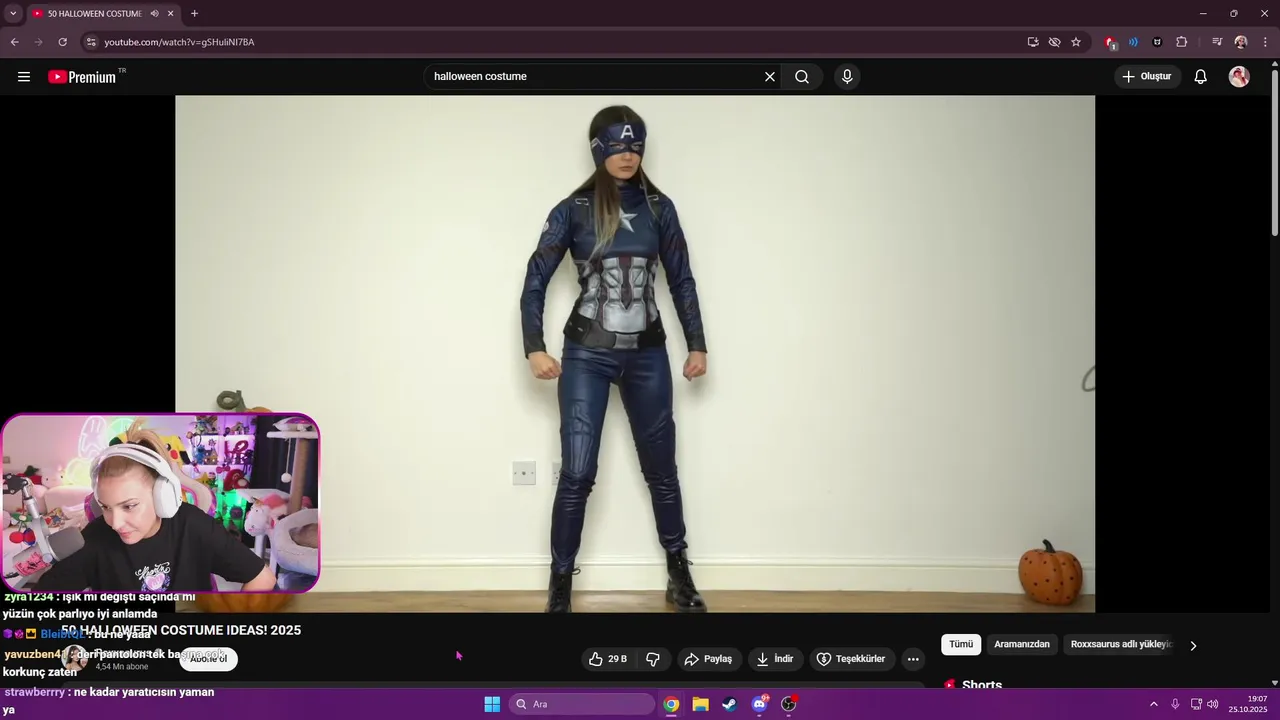Go back in browser history

coord(14,42)
